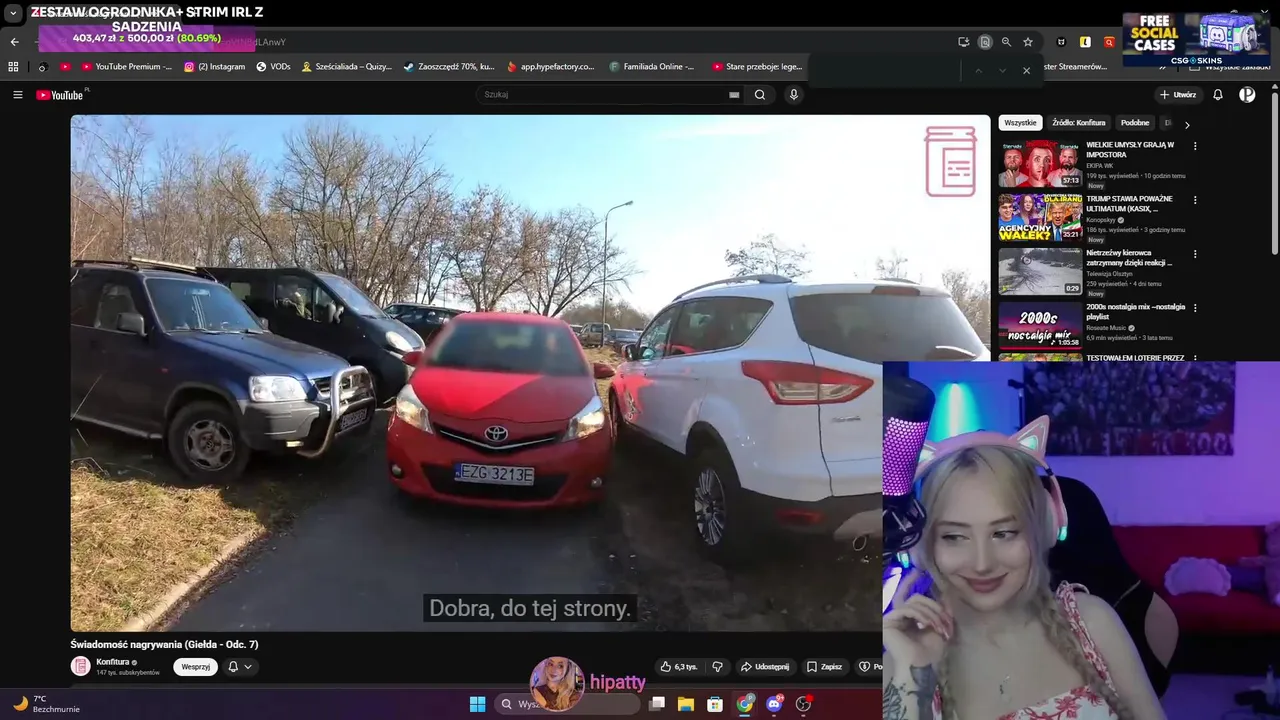Open the Konfitura channel avatar
The image size is (1280, 720).
pyautogui.click(x=80, y=666)
